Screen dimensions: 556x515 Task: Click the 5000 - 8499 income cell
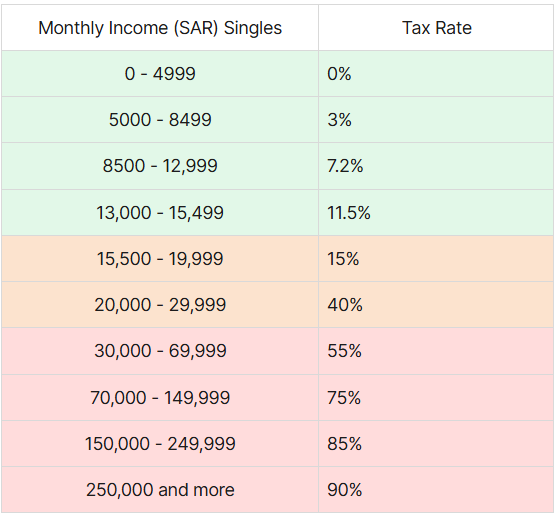tap(160, 120)
